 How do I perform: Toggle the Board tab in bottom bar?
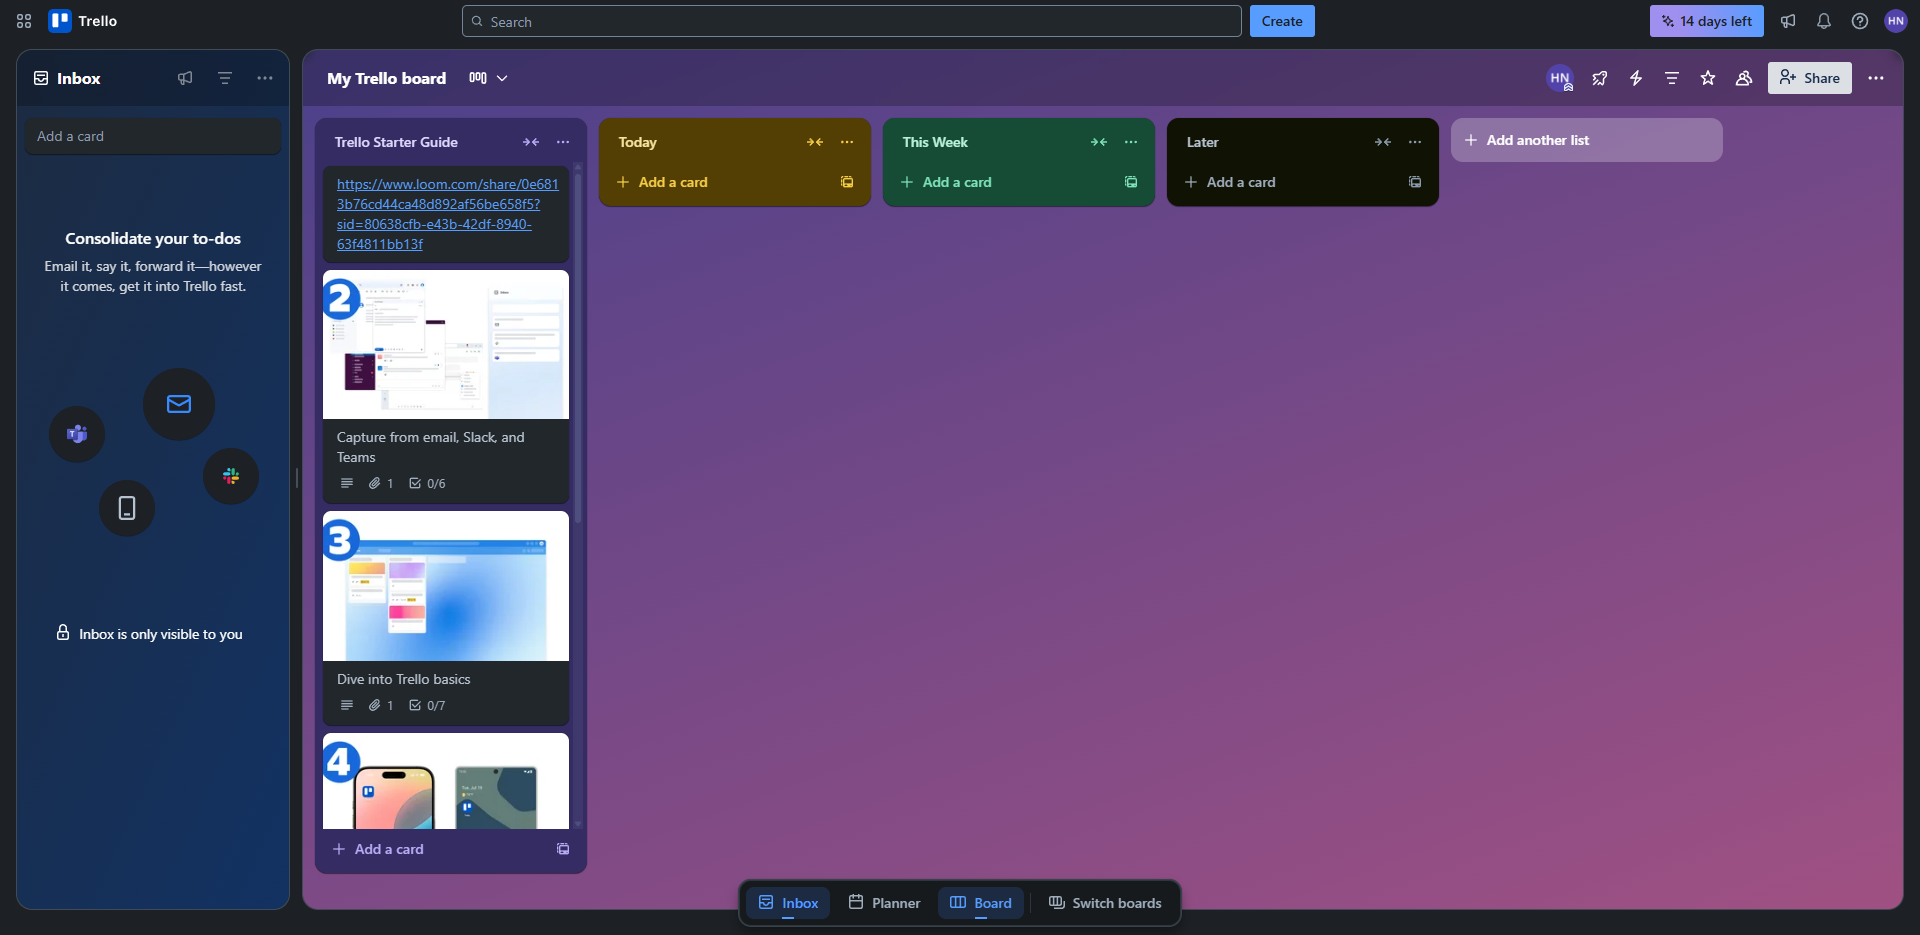[981, 903]
